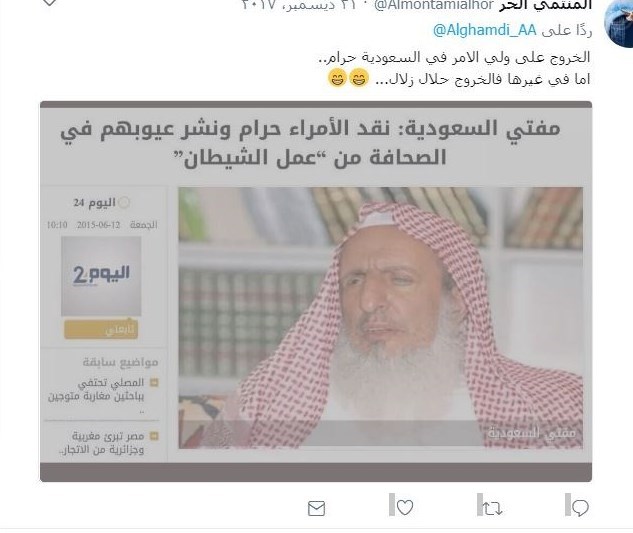Send tweet via the envelope message icon

[x=316, y=508]
